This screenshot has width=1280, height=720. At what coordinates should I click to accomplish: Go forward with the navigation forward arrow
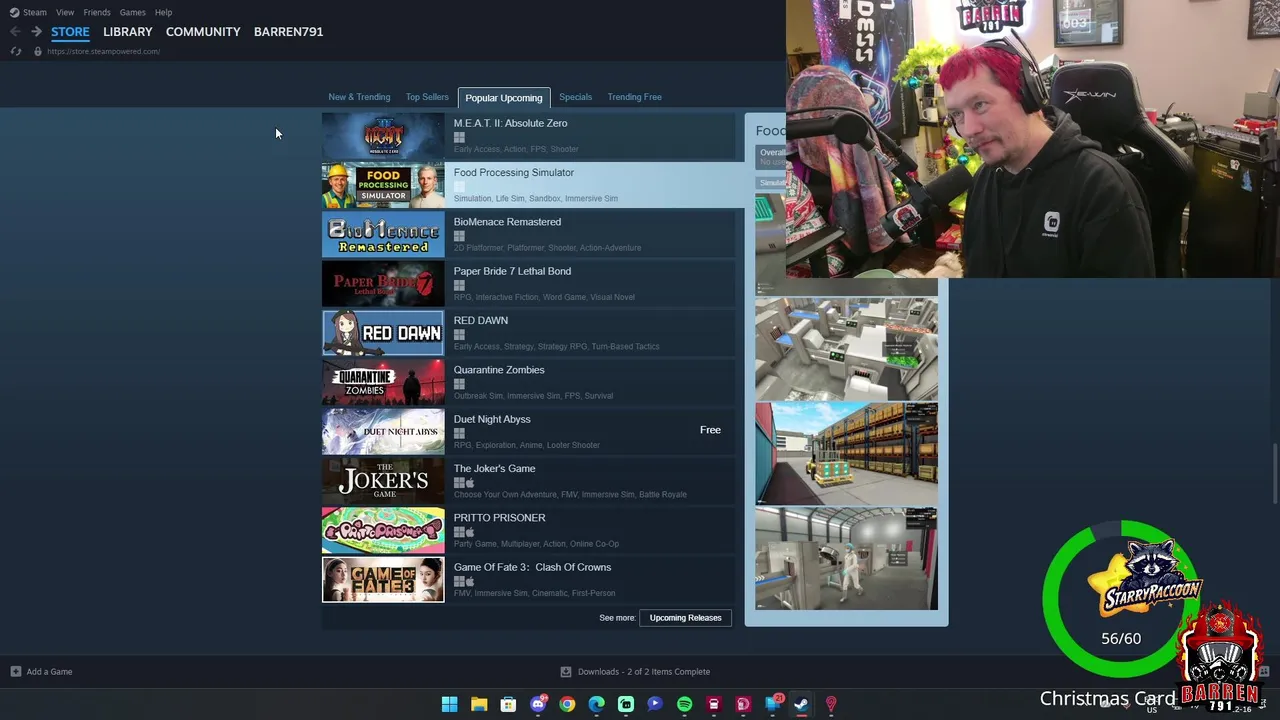pyautogui.click(x=36, y=32)
